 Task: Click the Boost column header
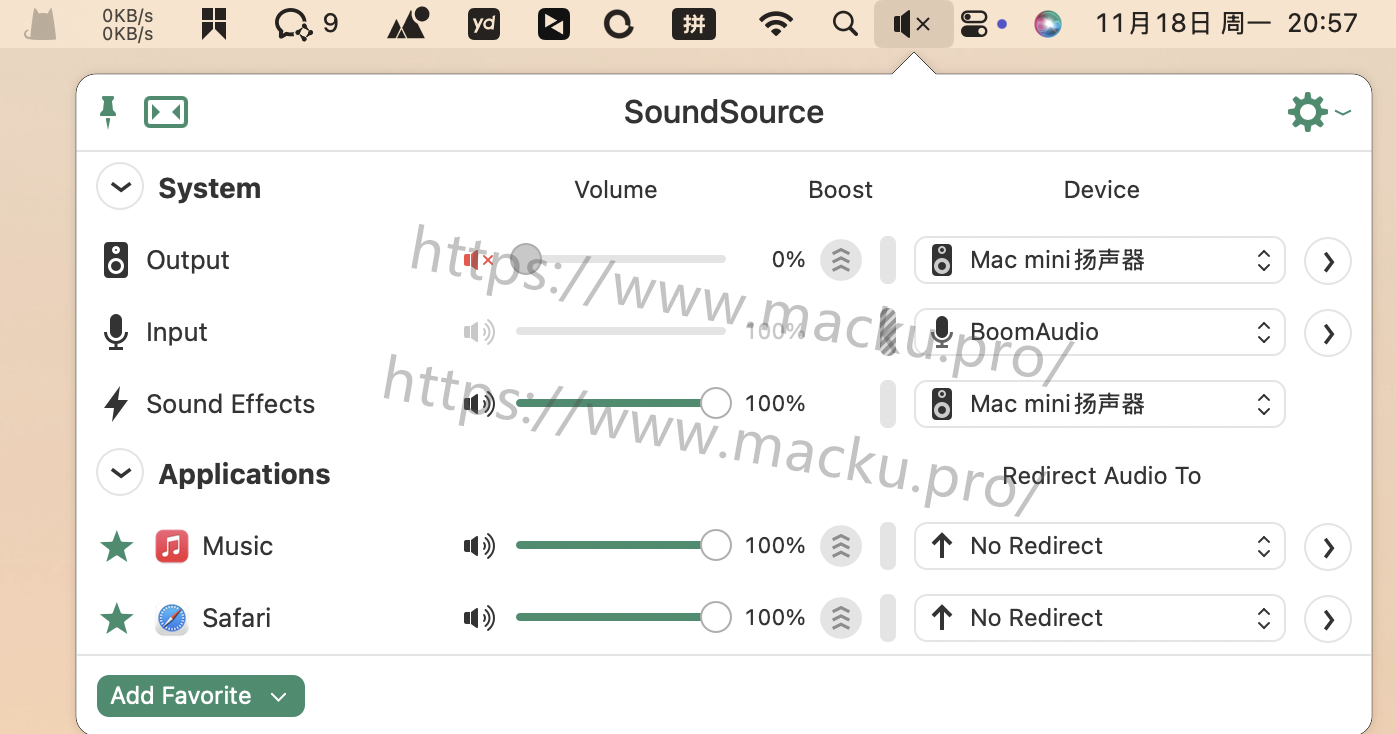841,190
